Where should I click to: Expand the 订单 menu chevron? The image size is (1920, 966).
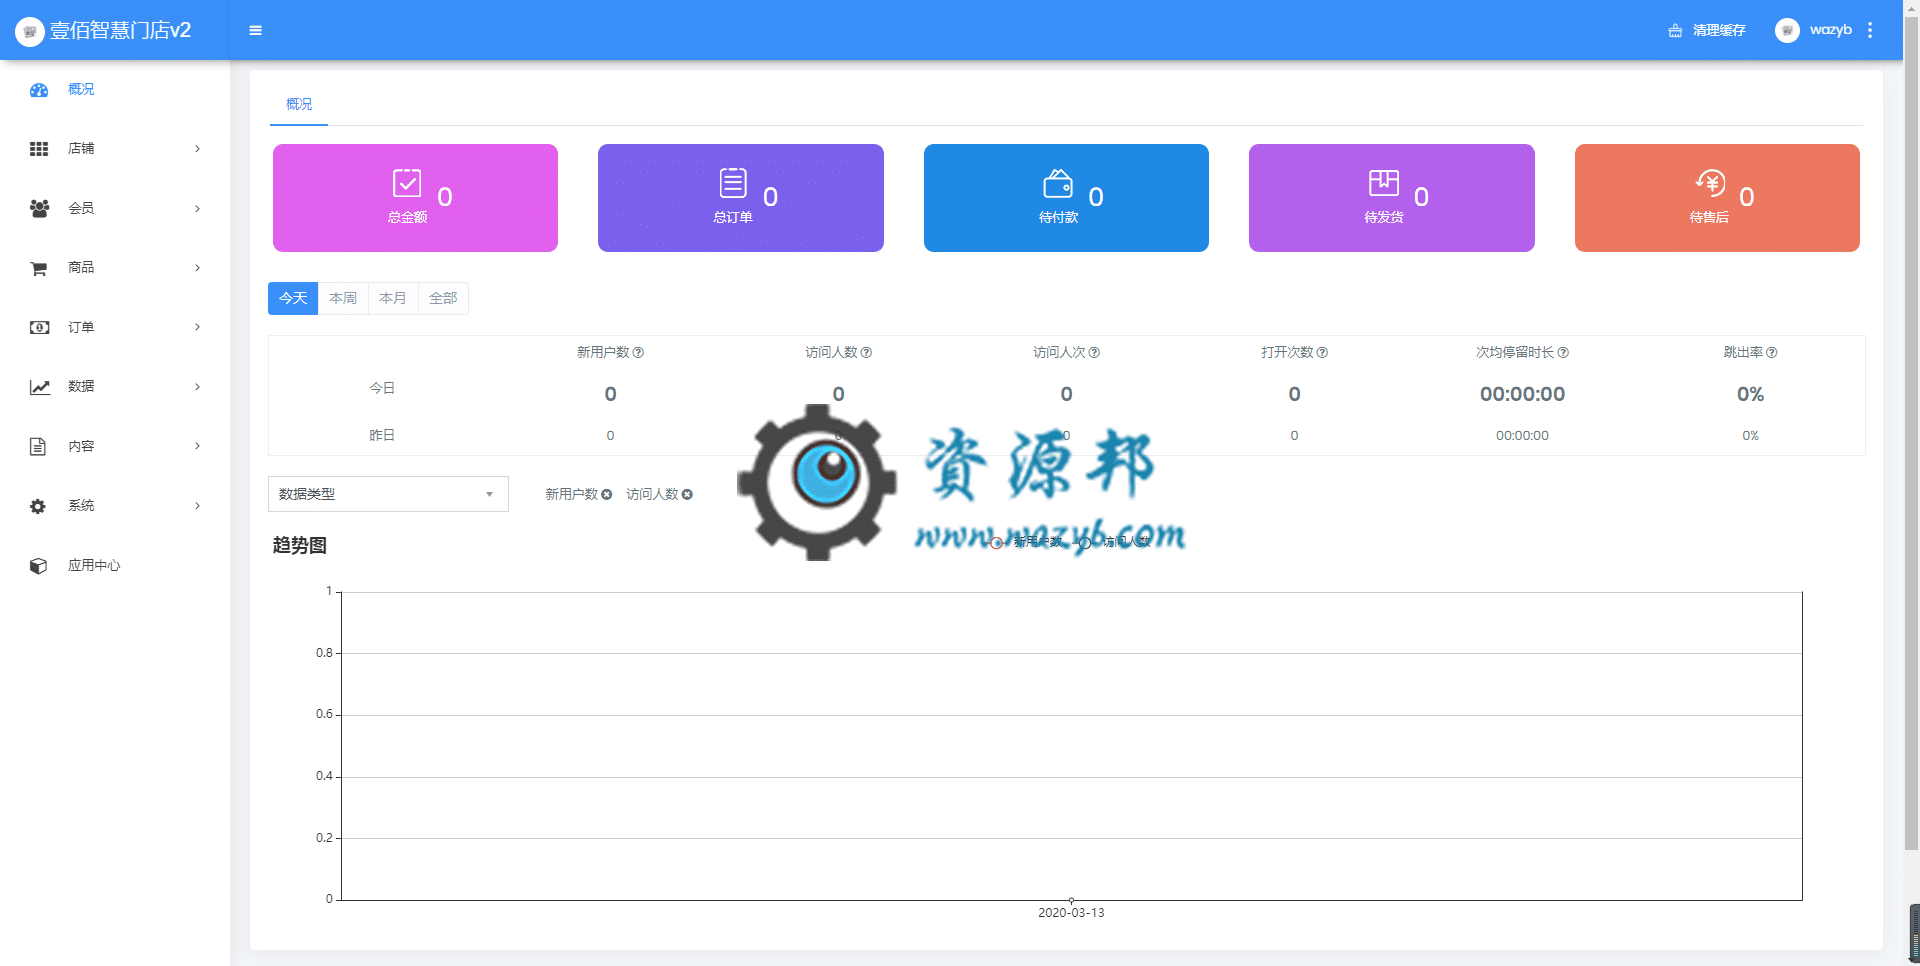click(197, 327)
